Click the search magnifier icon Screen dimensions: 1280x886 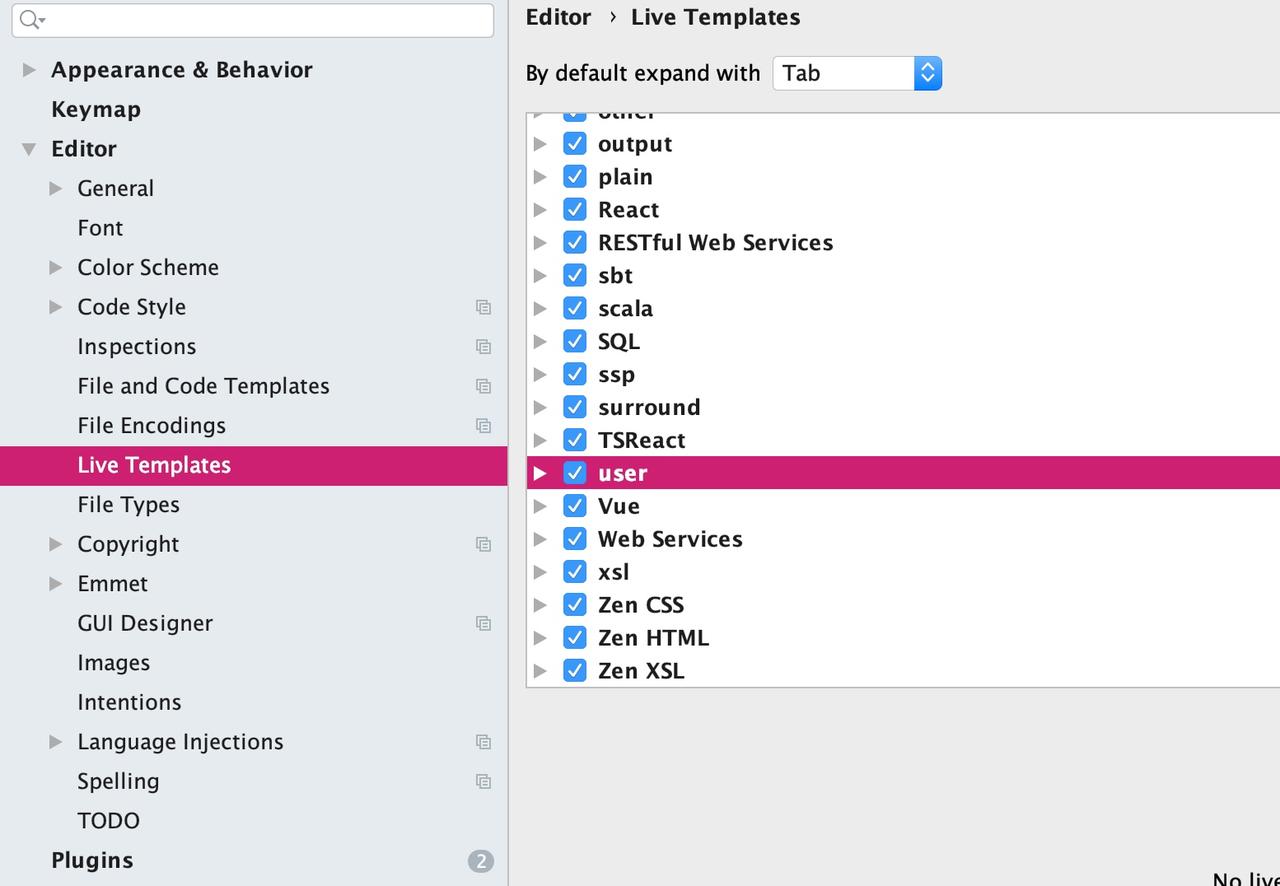point(30,20)
